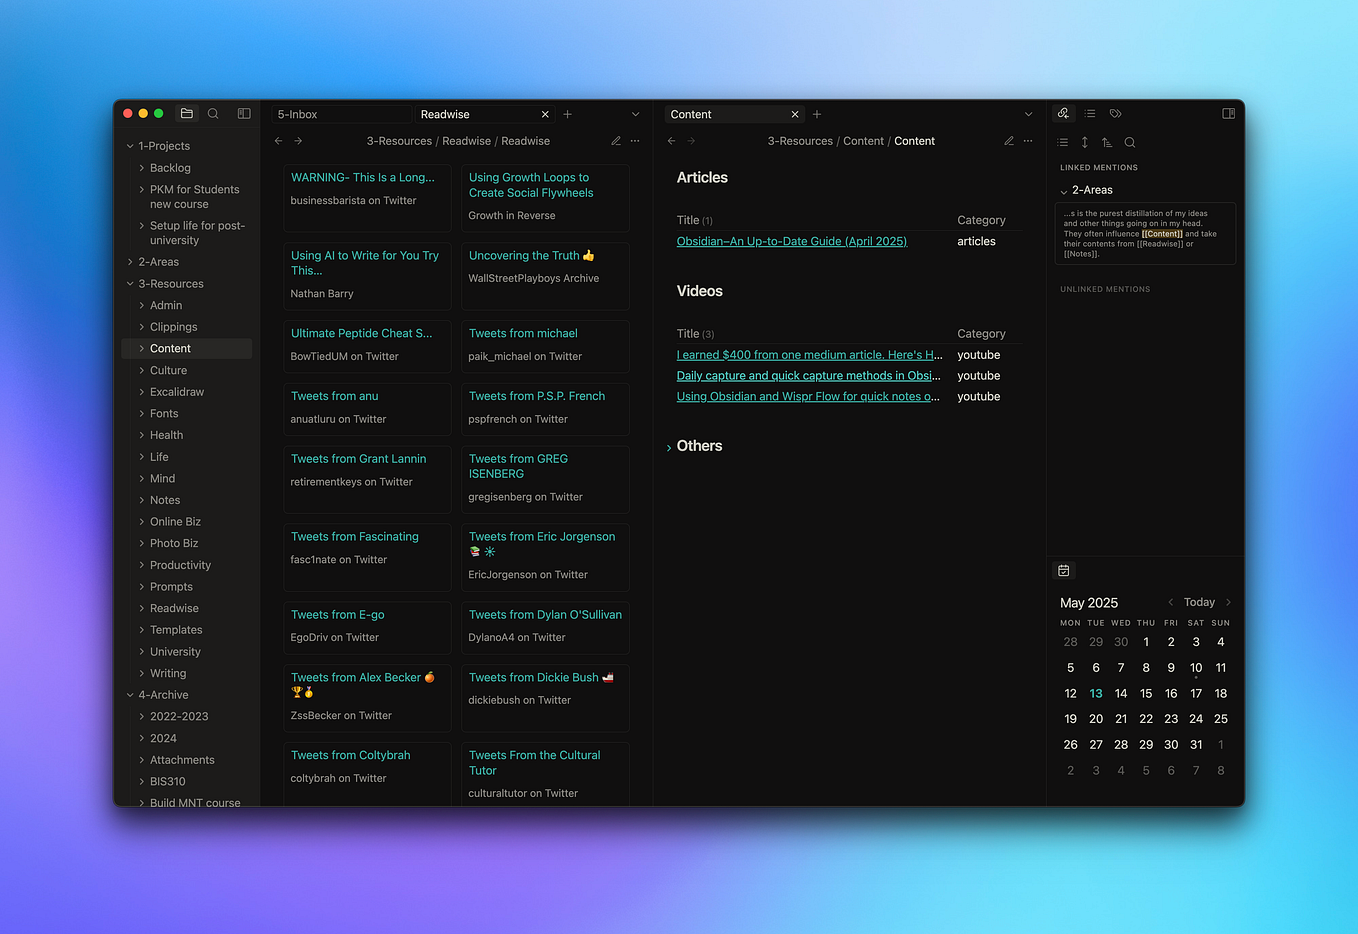Expand the 2-Areas folder
Screen dimensions: 1358x934
[x=131, y=261]
